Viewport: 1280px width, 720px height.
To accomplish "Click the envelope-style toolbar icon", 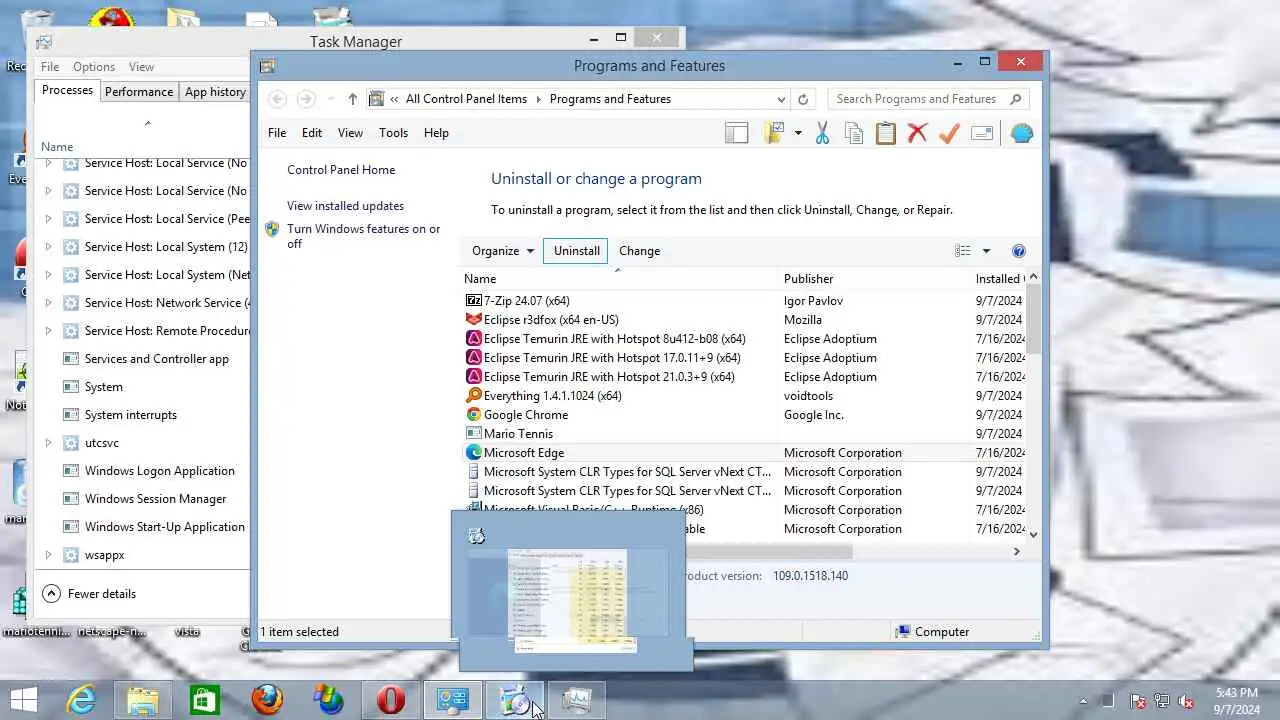I will point(982,133).
